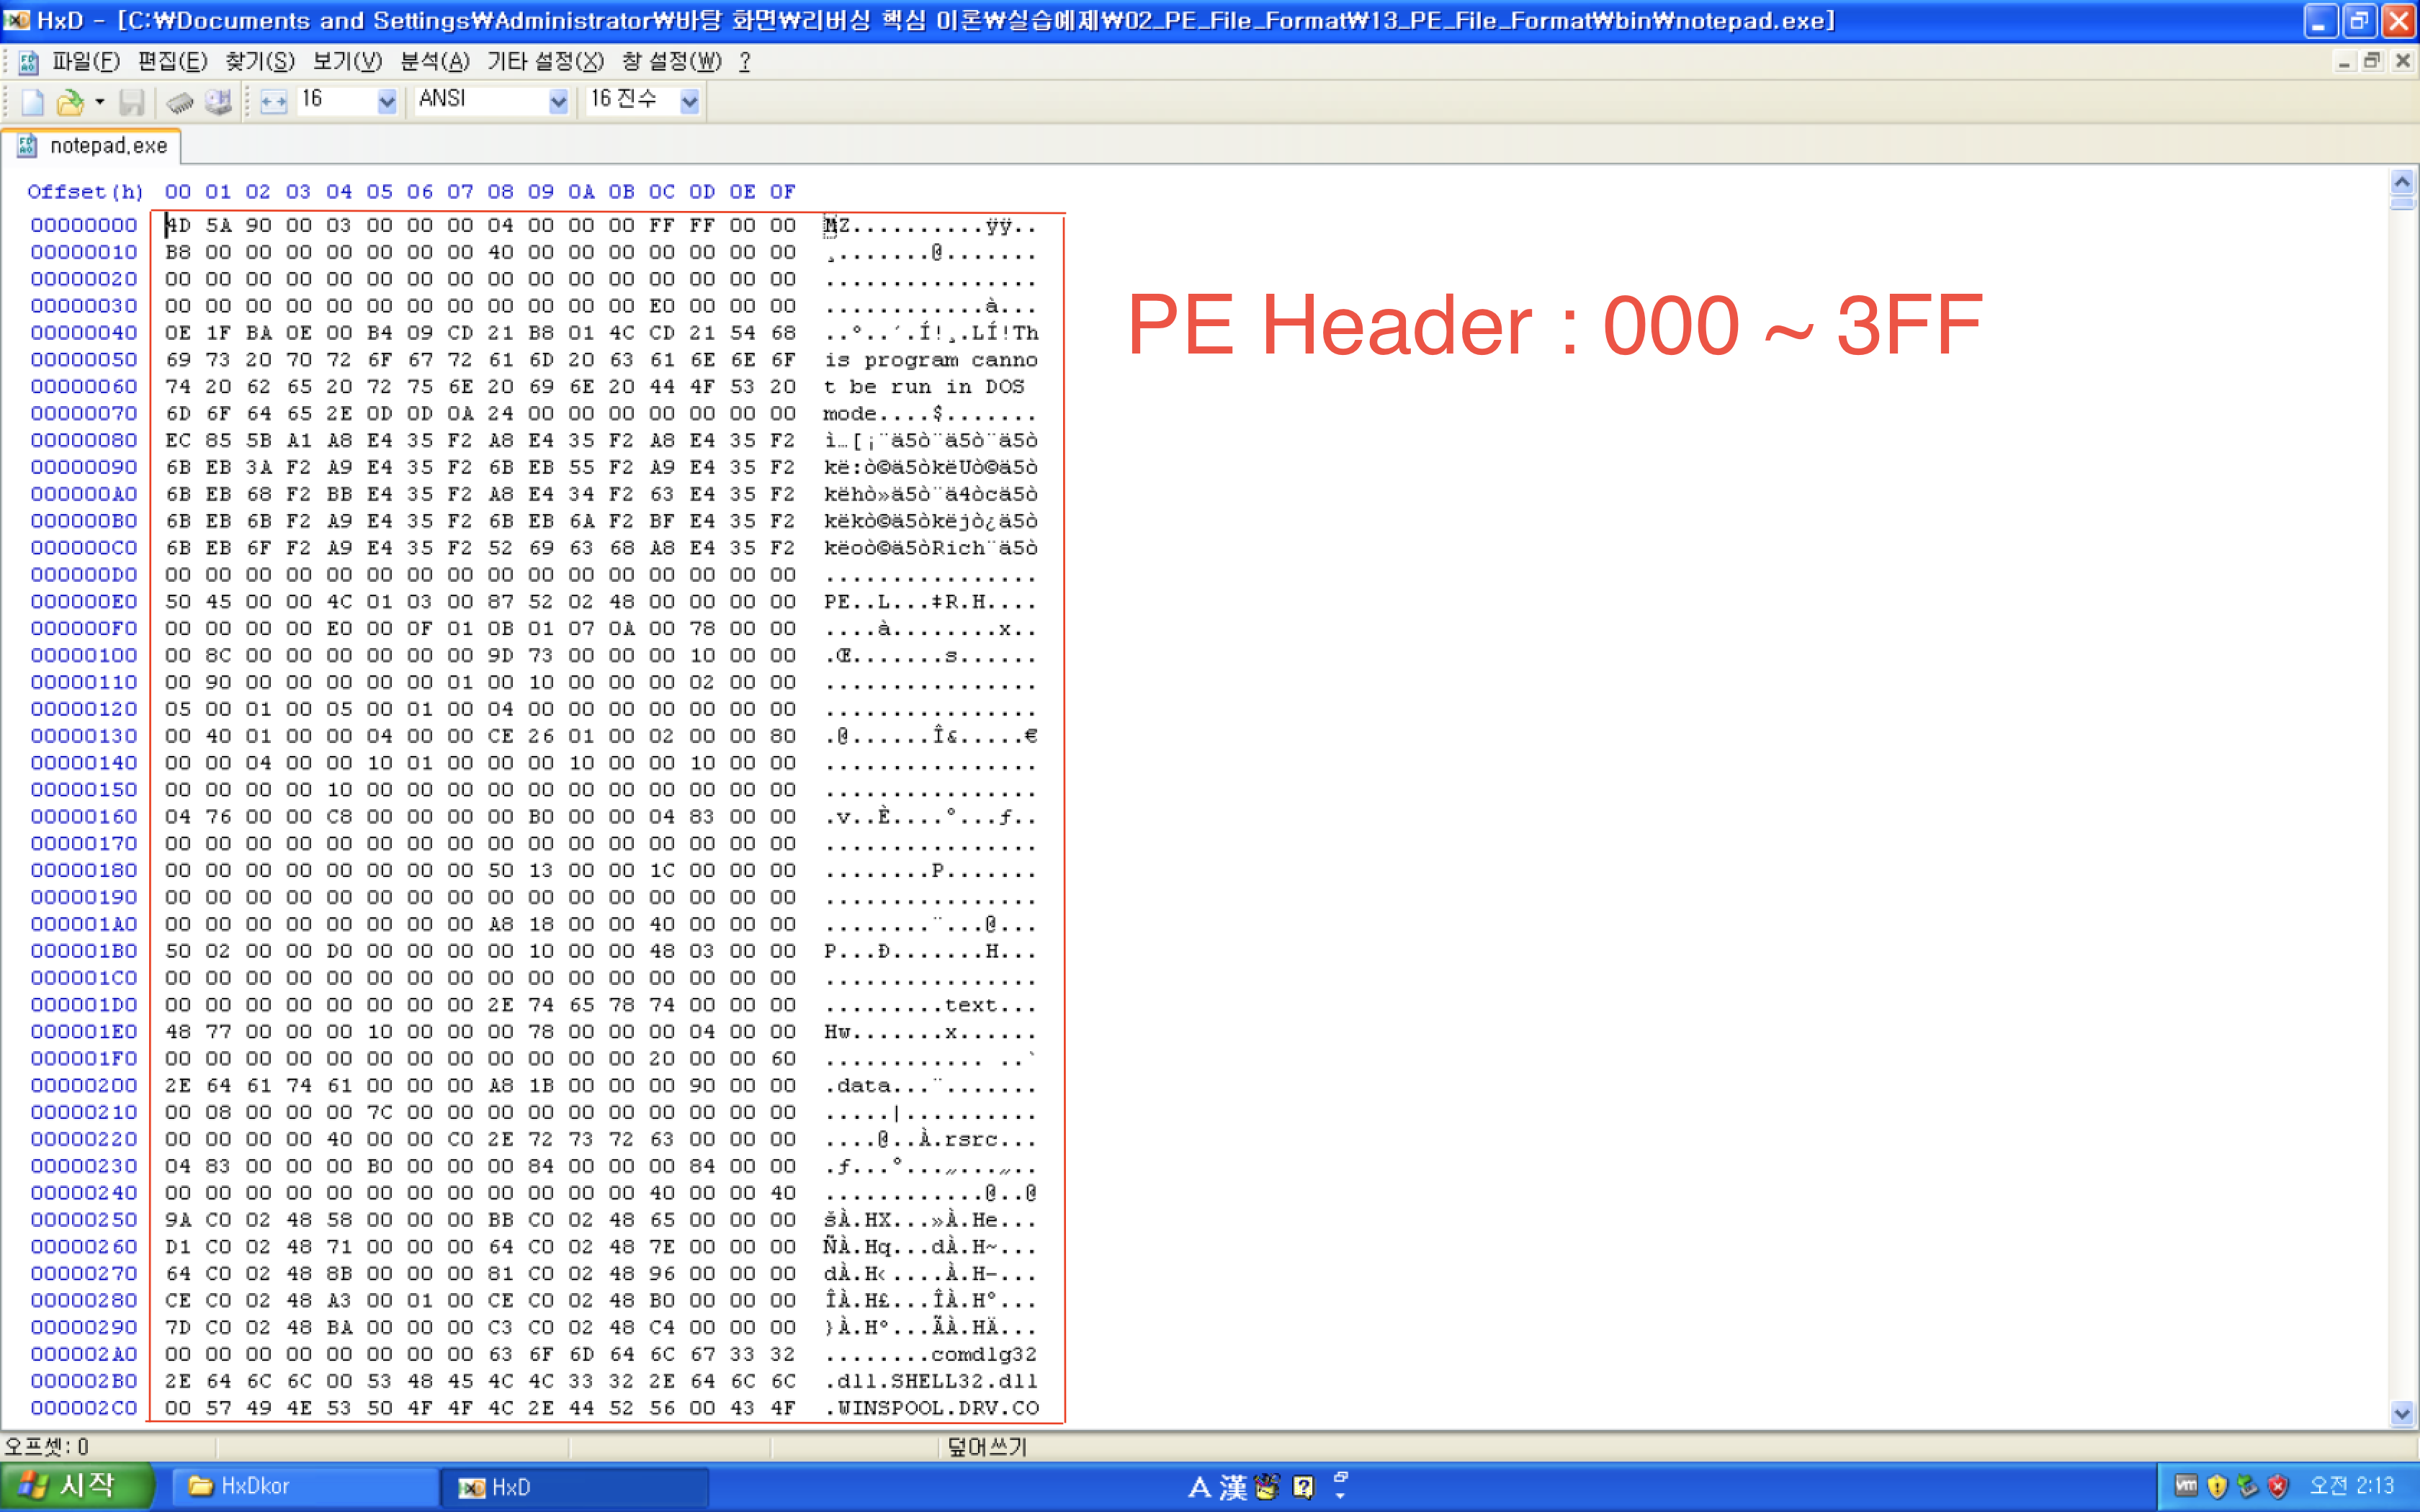The image size is (2420, 1512).
Task: Click the Open disk drive icon
Action: (x=218, y=101)
